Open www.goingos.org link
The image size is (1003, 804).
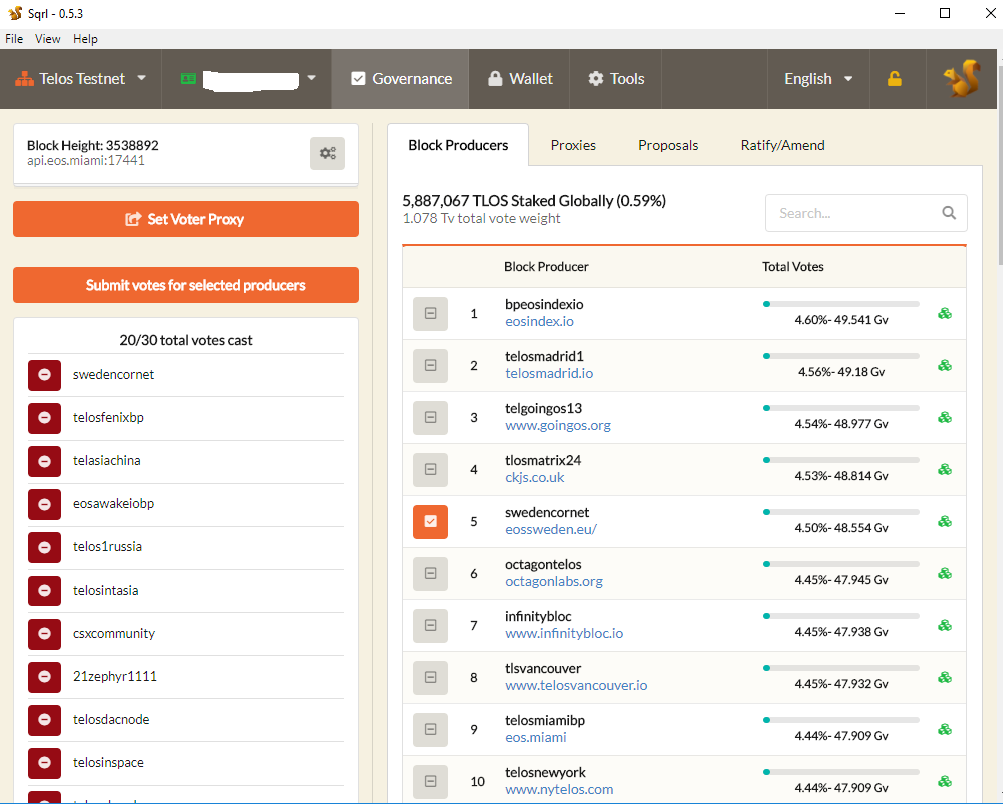(558, 425)
